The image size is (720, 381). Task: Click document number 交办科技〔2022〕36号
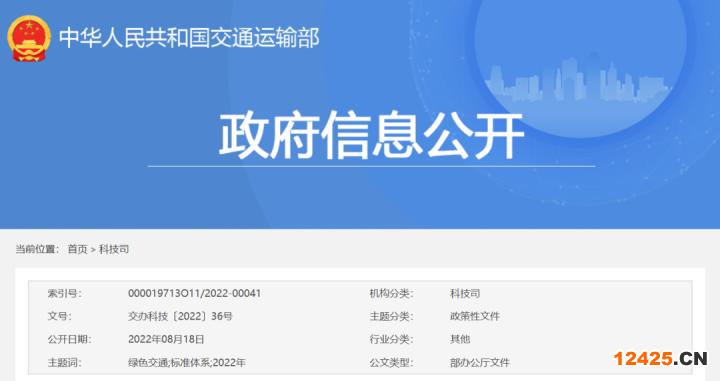click(x=180, y=316)
